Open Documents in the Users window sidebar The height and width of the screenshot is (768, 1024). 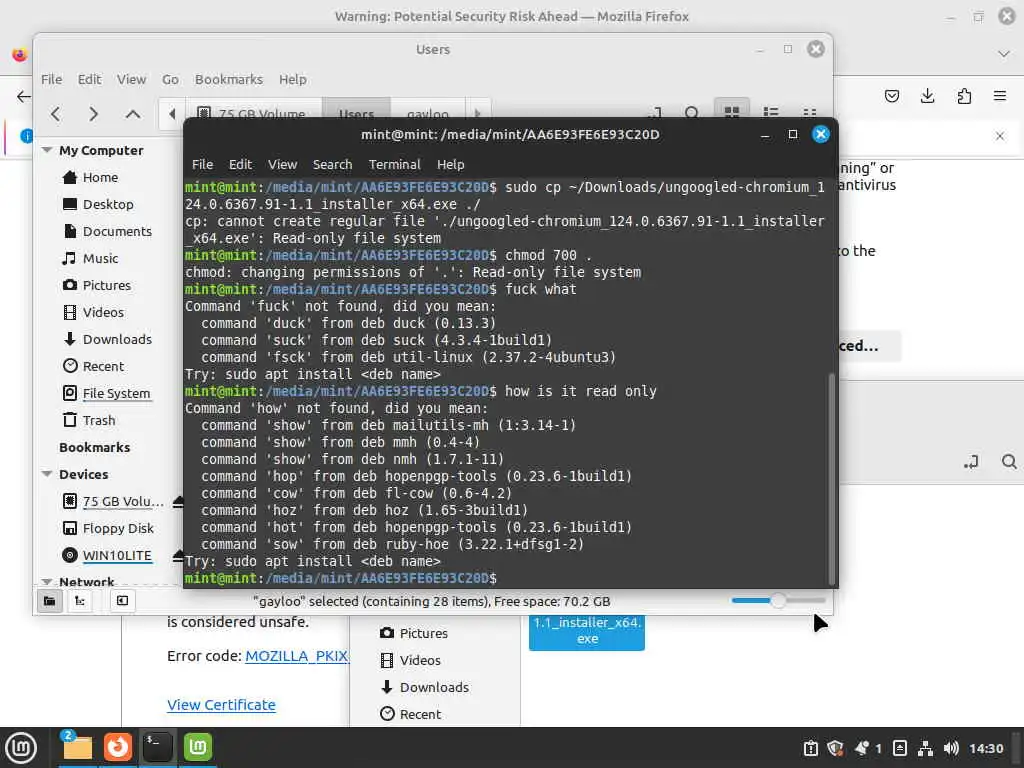tap(117, 231)
